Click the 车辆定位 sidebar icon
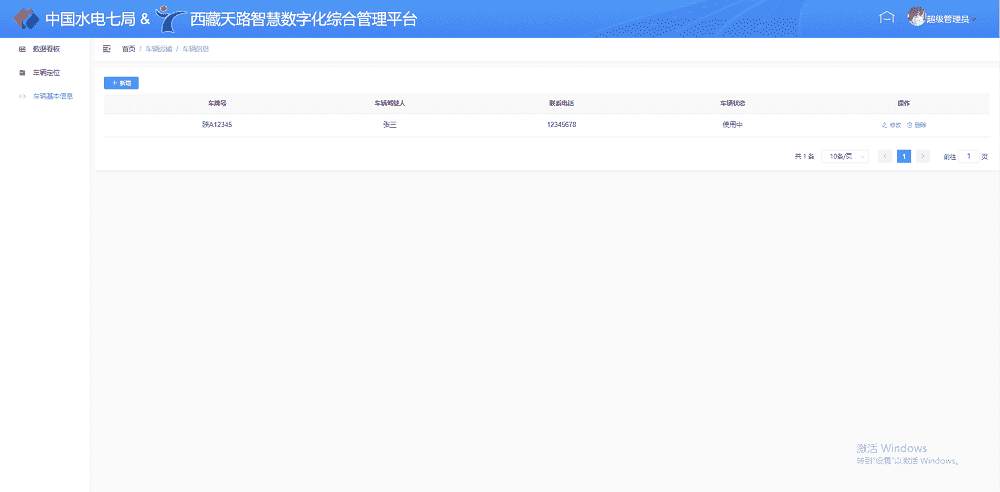 22,72
